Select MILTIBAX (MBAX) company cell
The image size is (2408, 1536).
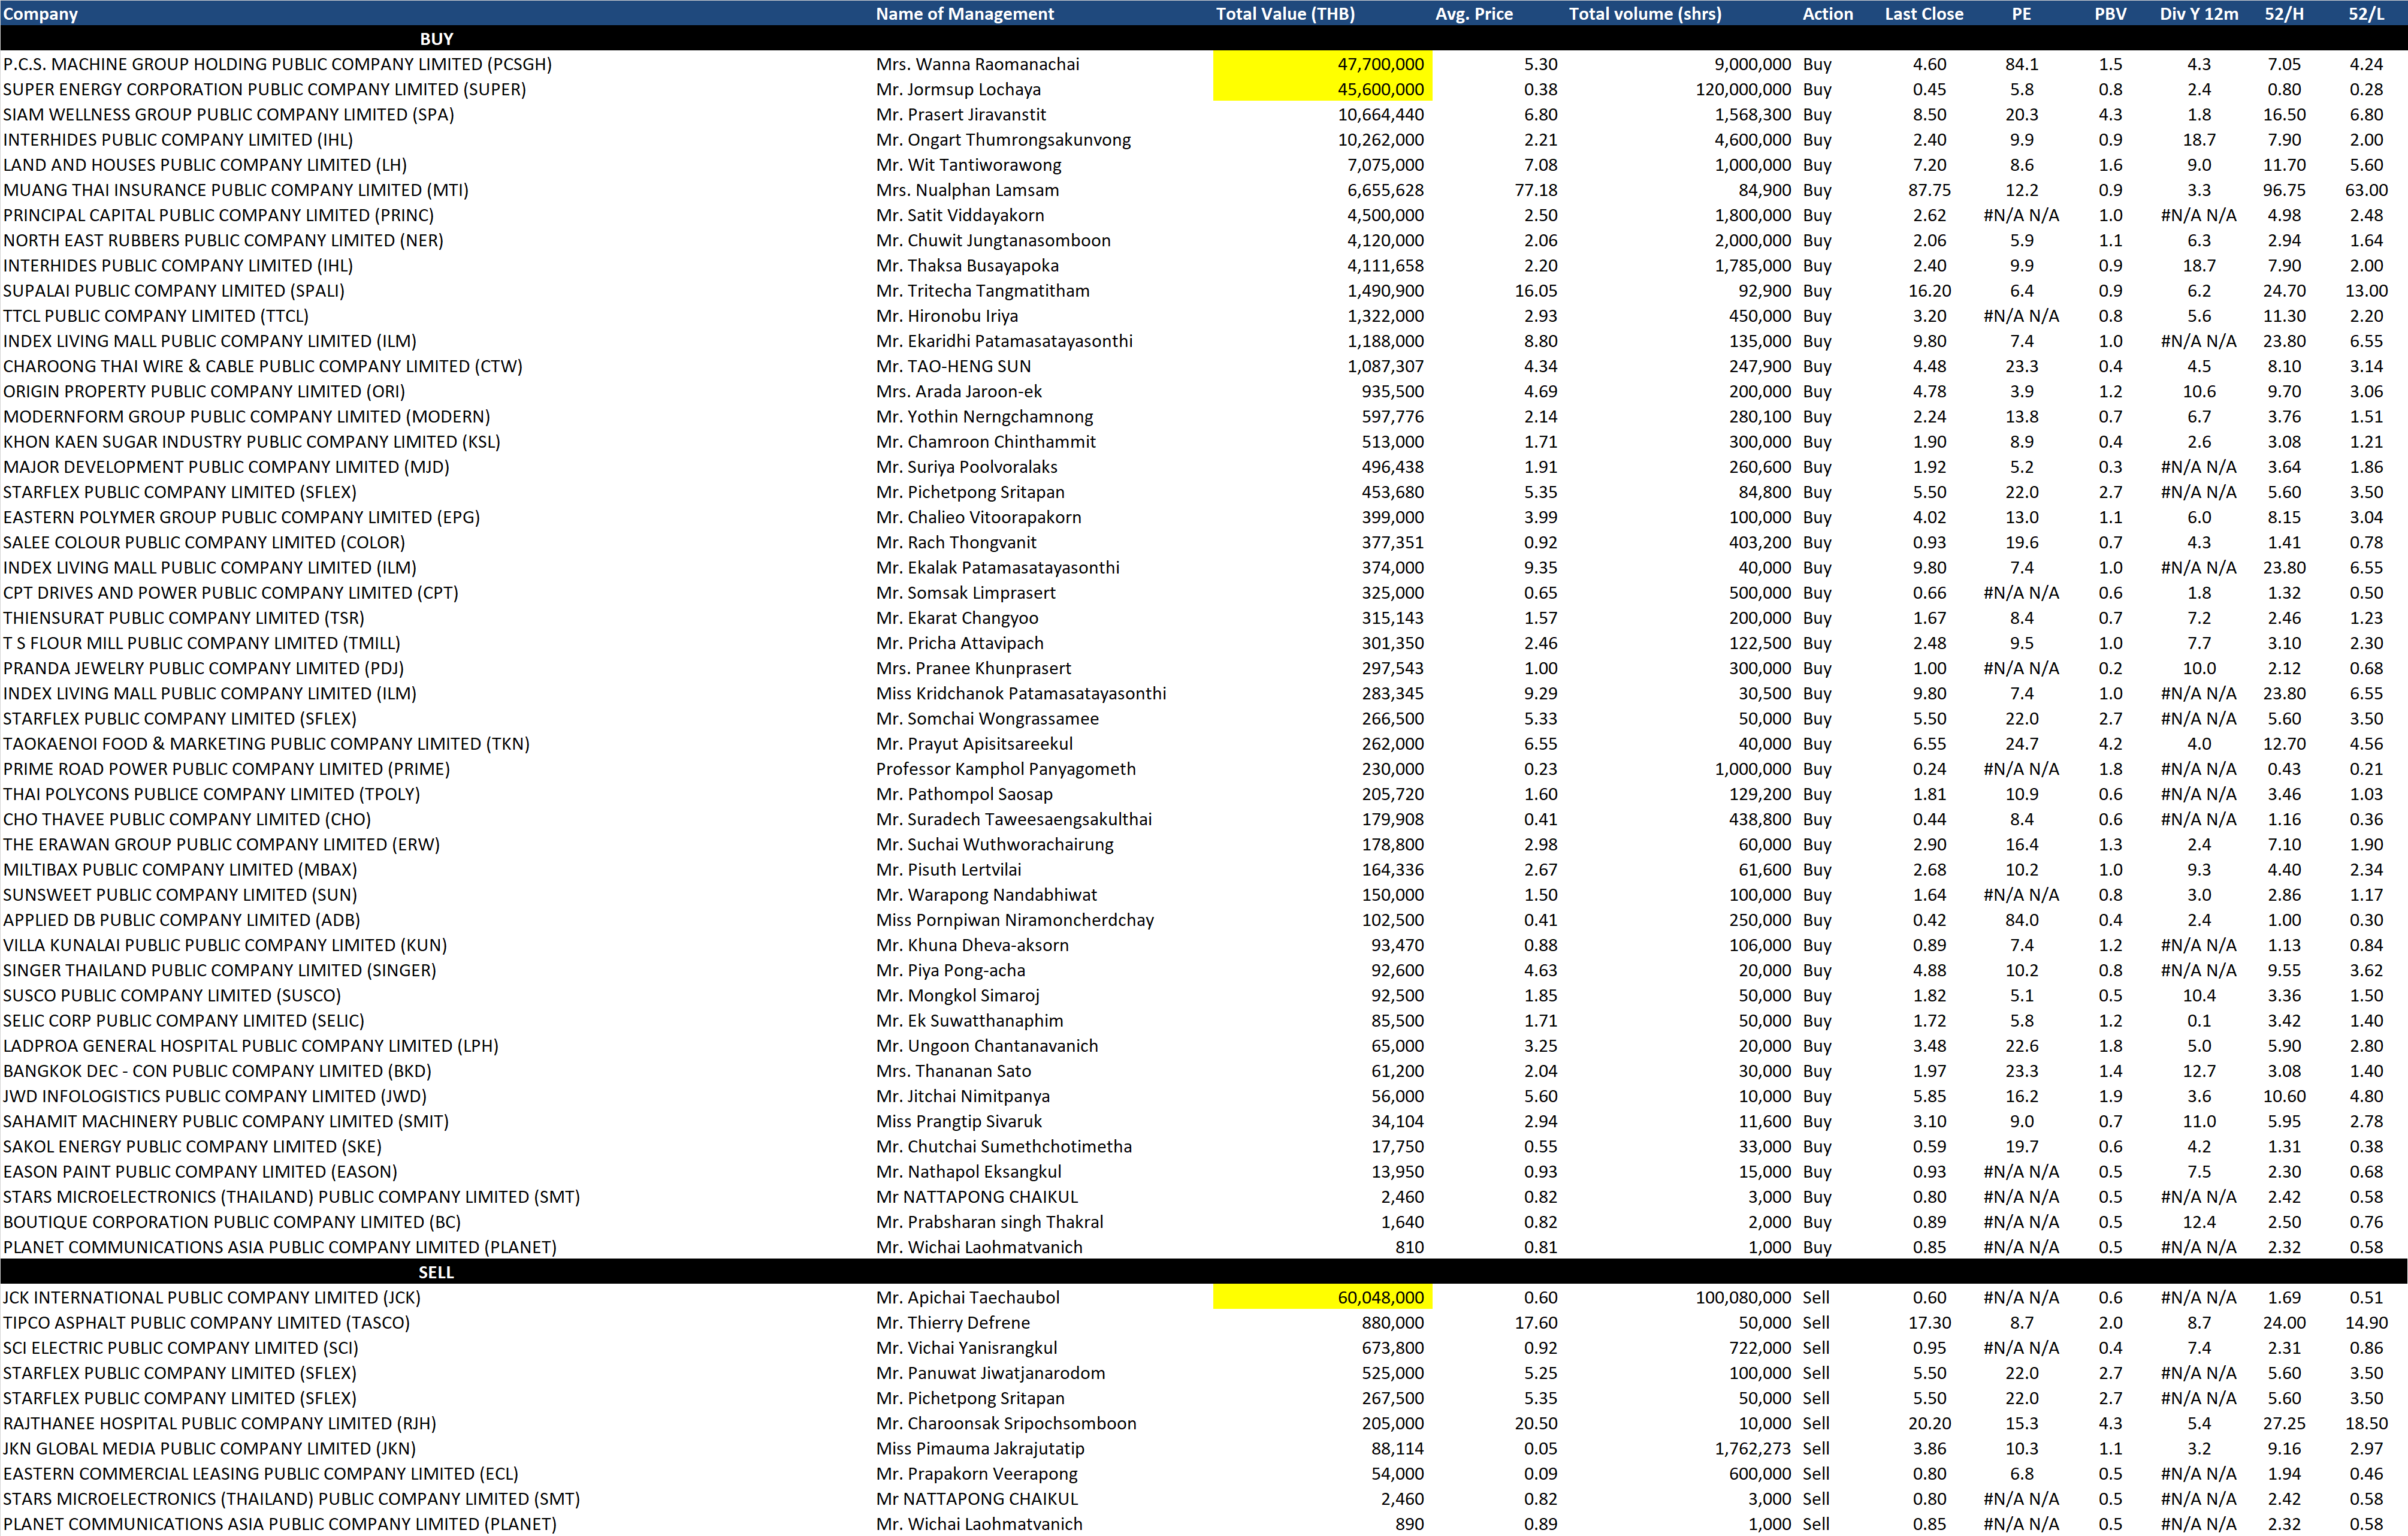point(180,870)
